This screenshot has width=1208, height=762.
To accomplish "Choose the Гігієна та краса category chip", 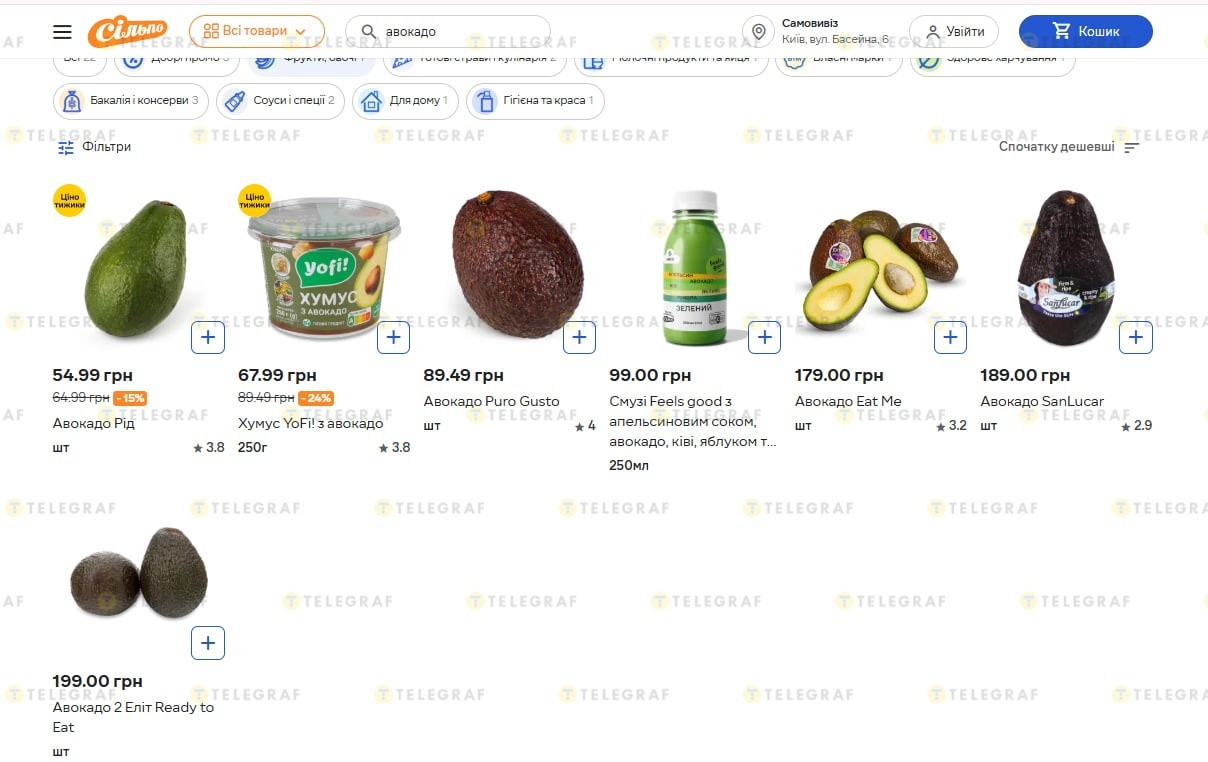I will [535, 101].
